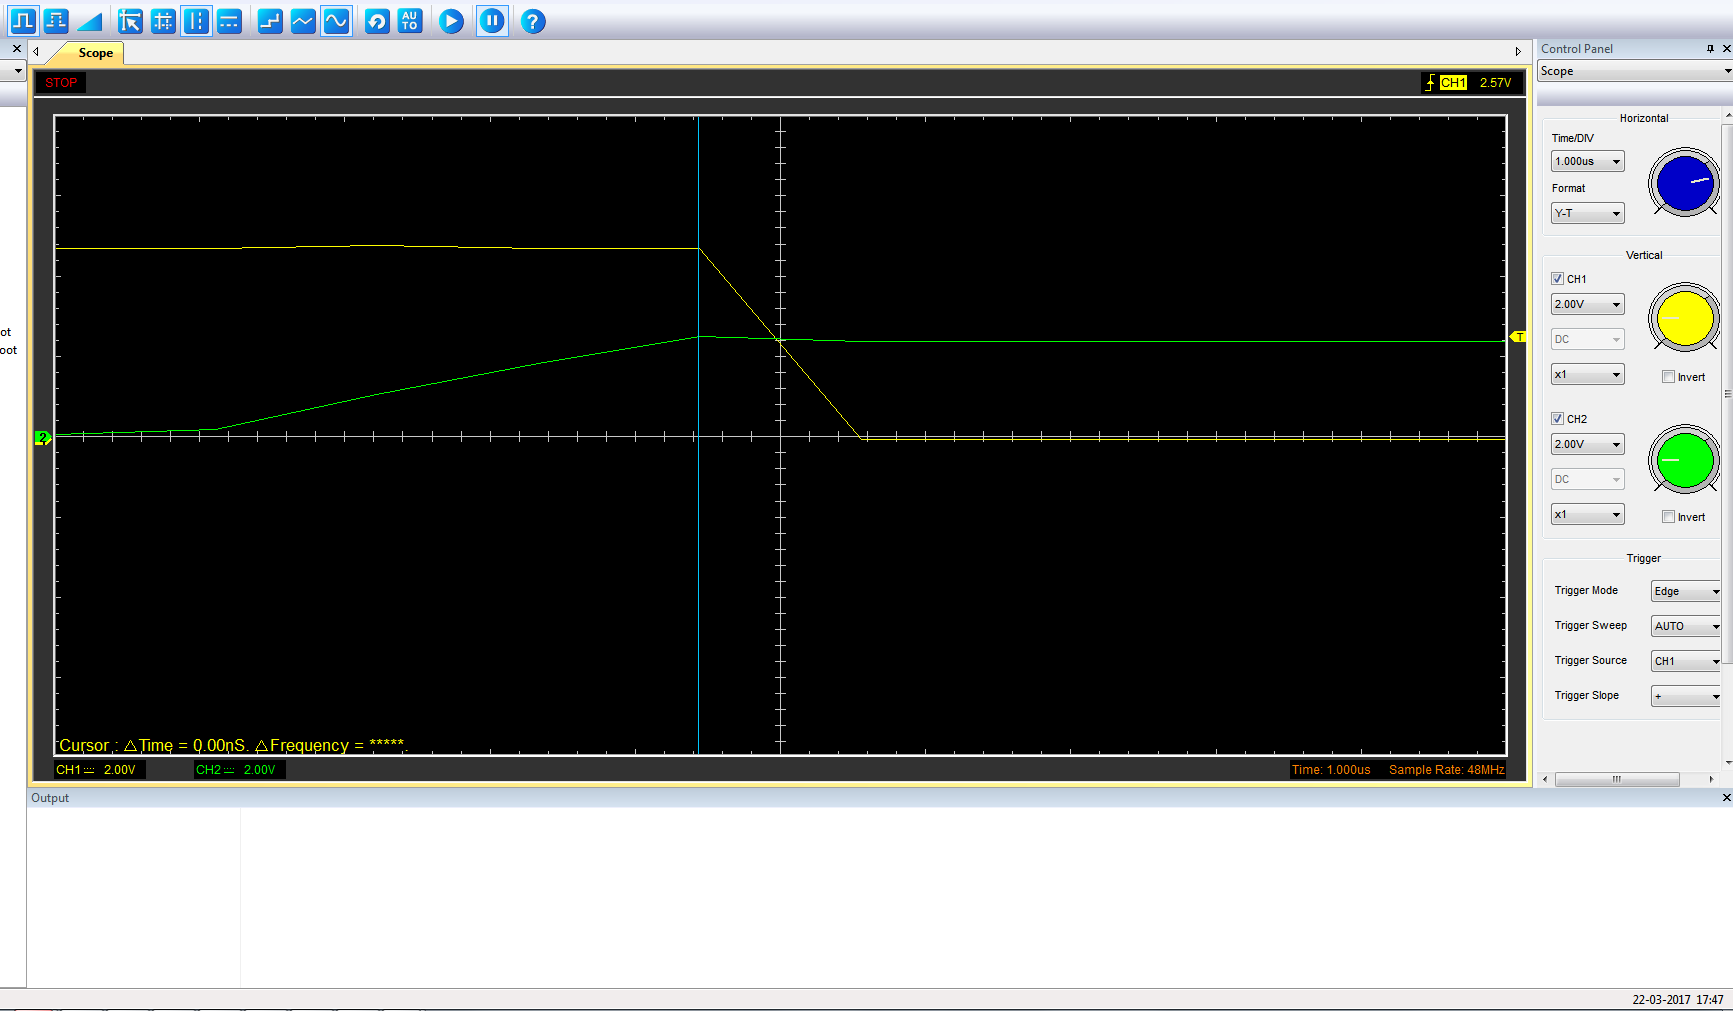Open the Time/DIV 1.000us dropdown

(x=1588, y=161)
